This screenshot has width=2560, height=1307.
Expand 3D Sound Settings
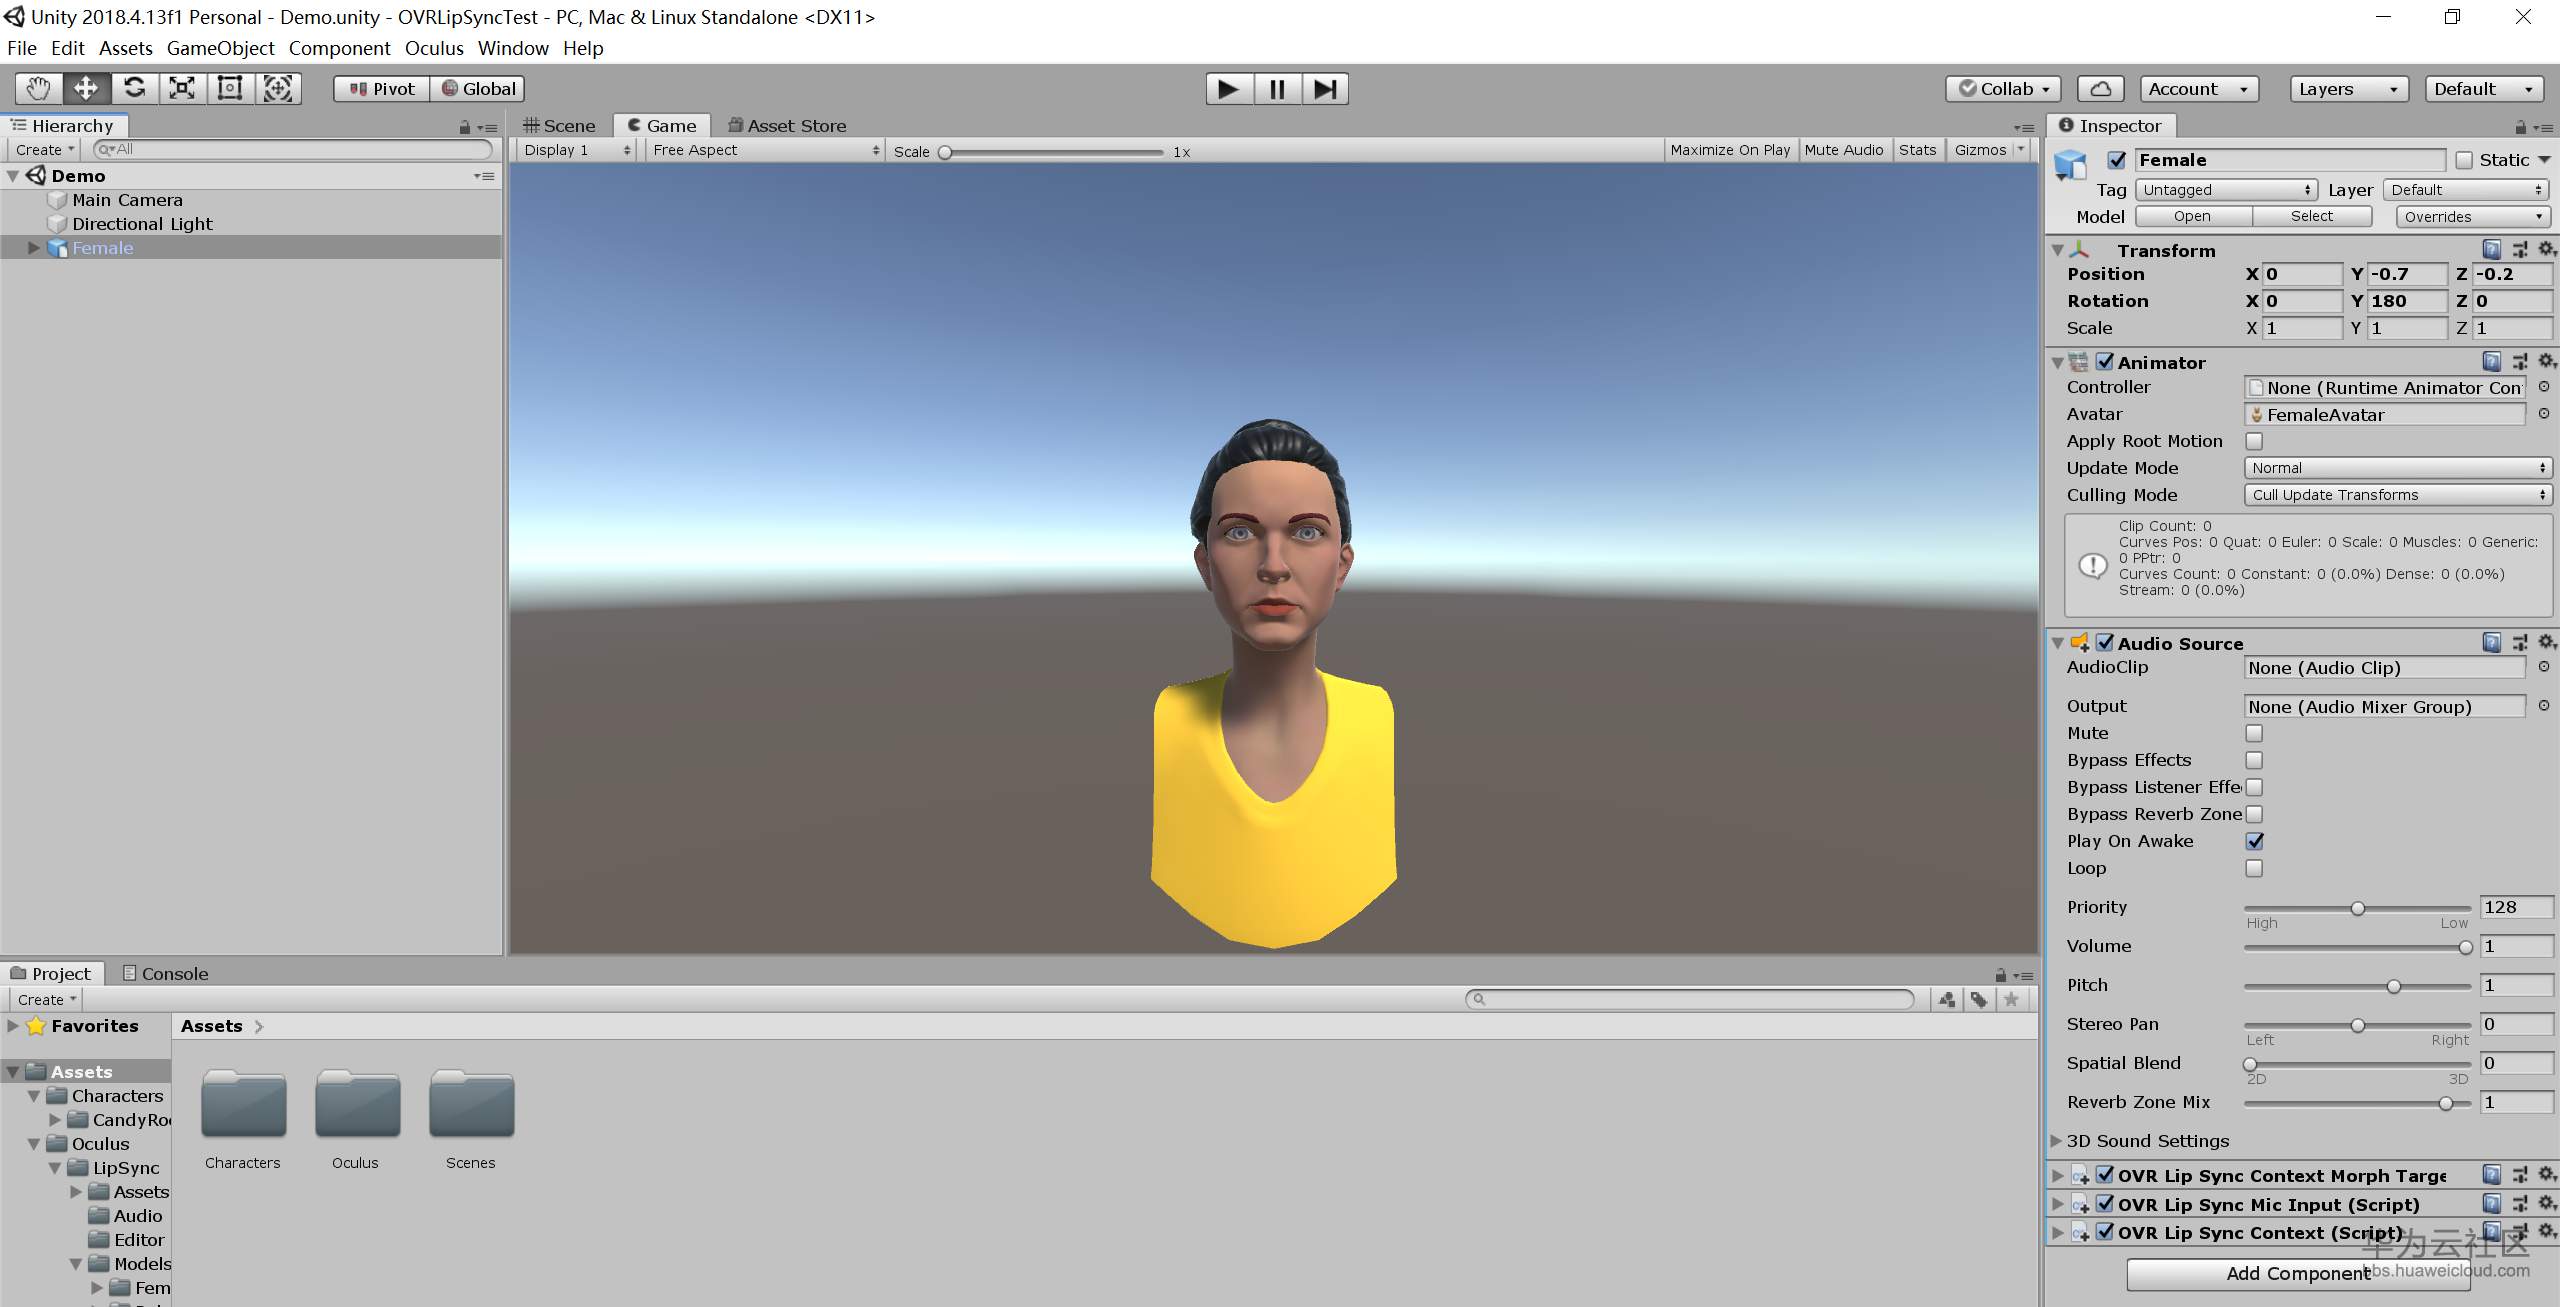[2057, 1141]
